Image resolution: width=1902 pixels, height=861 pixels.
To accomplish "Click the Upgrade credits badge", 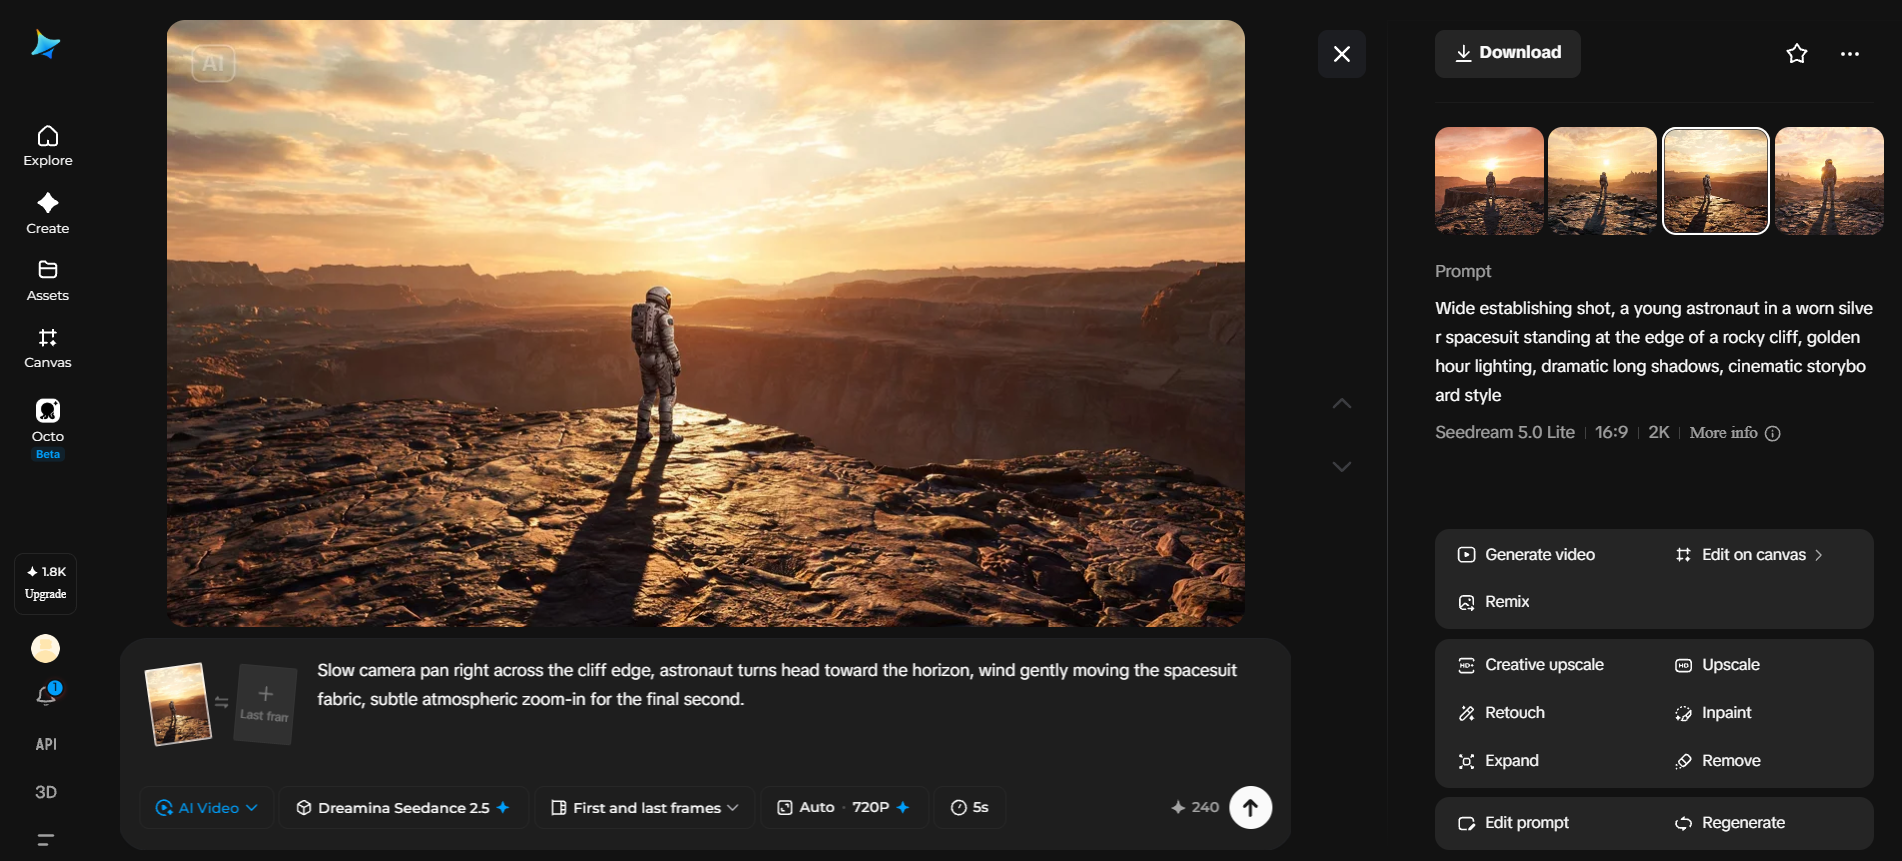I will [46, 583].
